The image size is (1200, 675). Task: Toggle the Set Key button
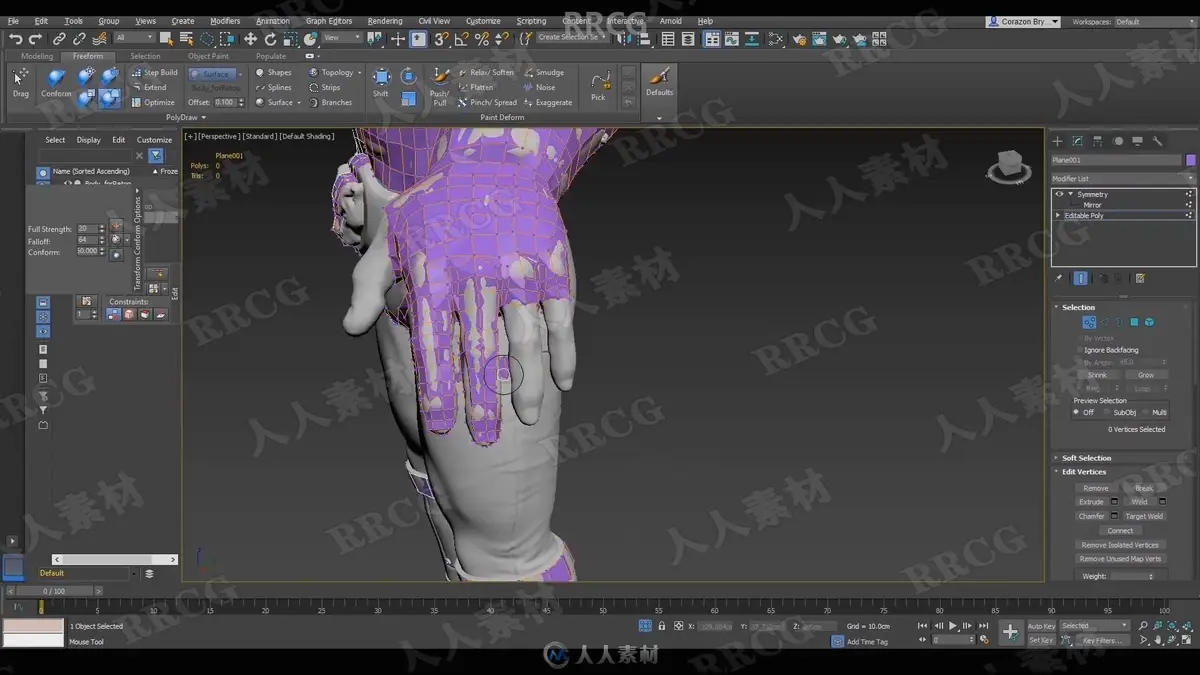[x=1041, y=640]
